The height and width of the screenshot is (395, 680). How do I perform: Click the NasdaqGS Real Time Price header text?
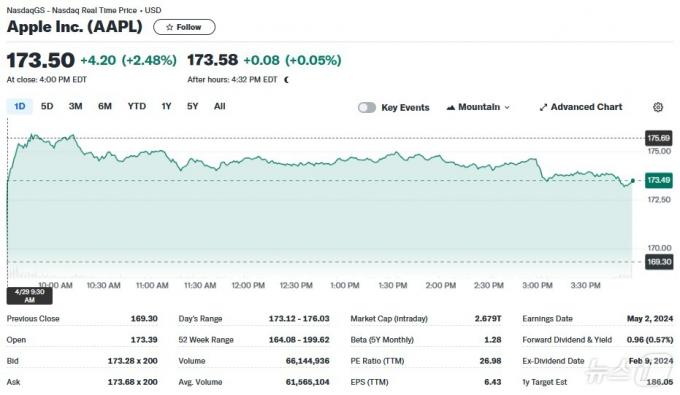pyautogui.click(x=84, y=10)
